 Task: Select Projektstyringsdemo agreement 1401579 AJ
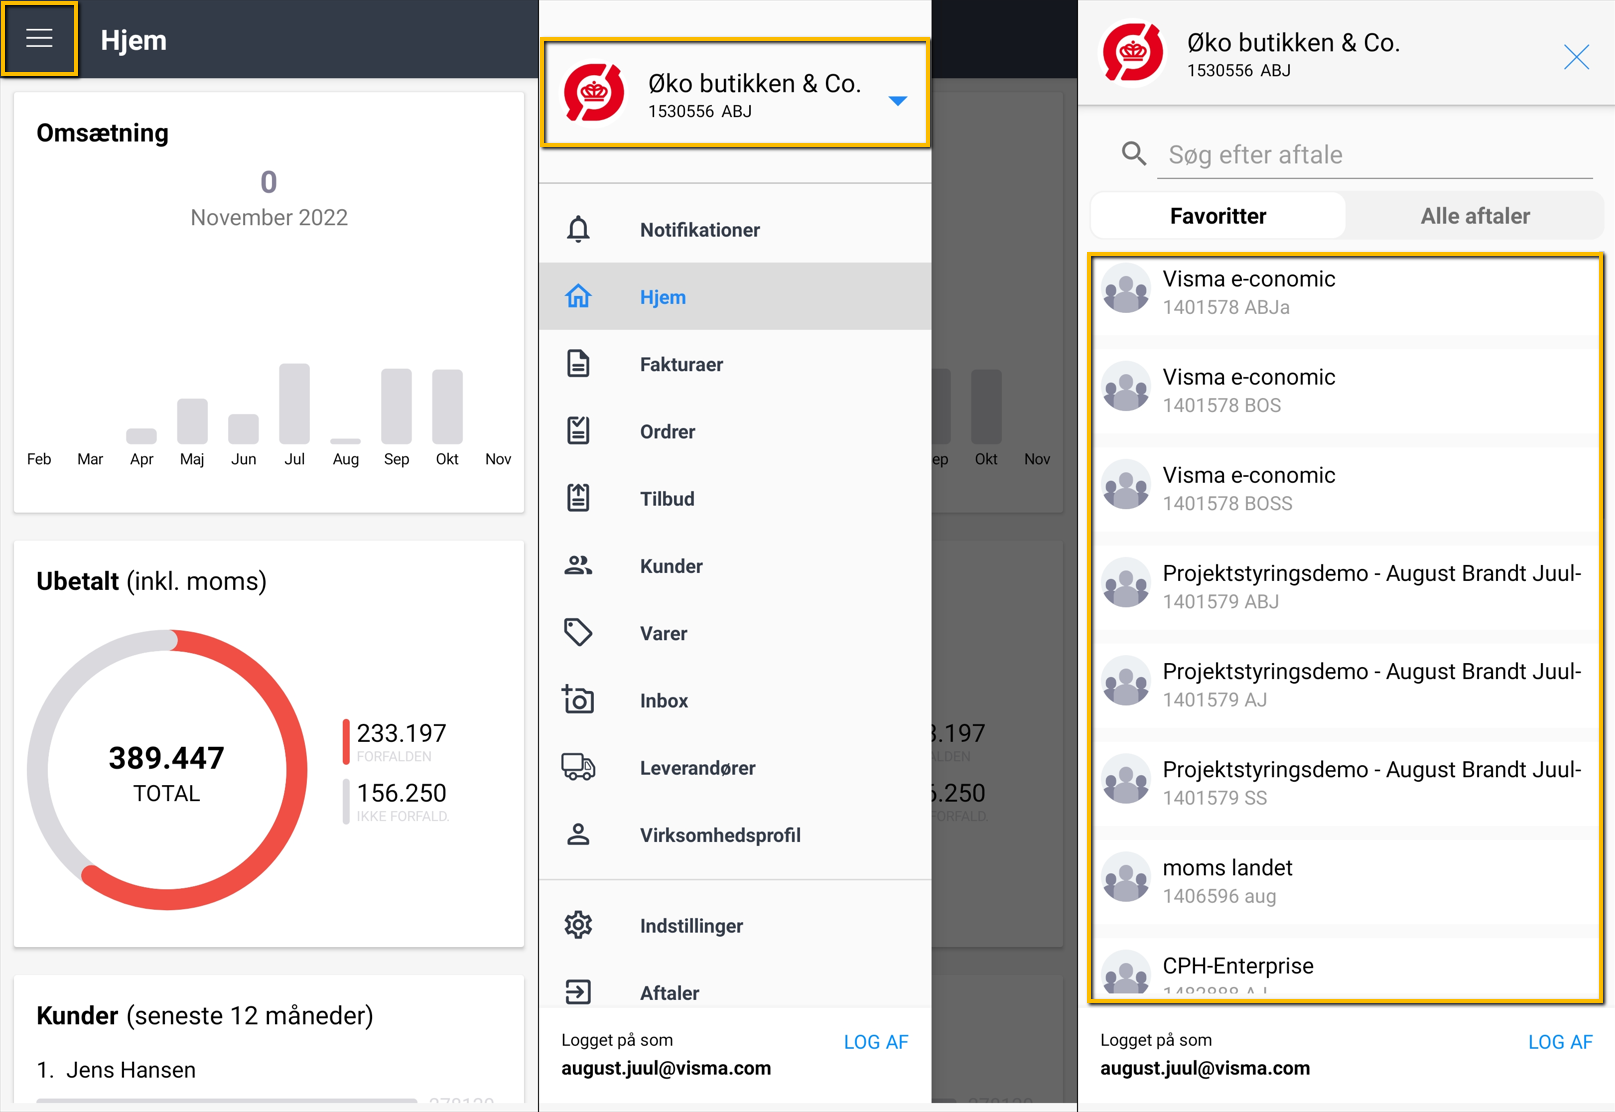[1346, 684]
